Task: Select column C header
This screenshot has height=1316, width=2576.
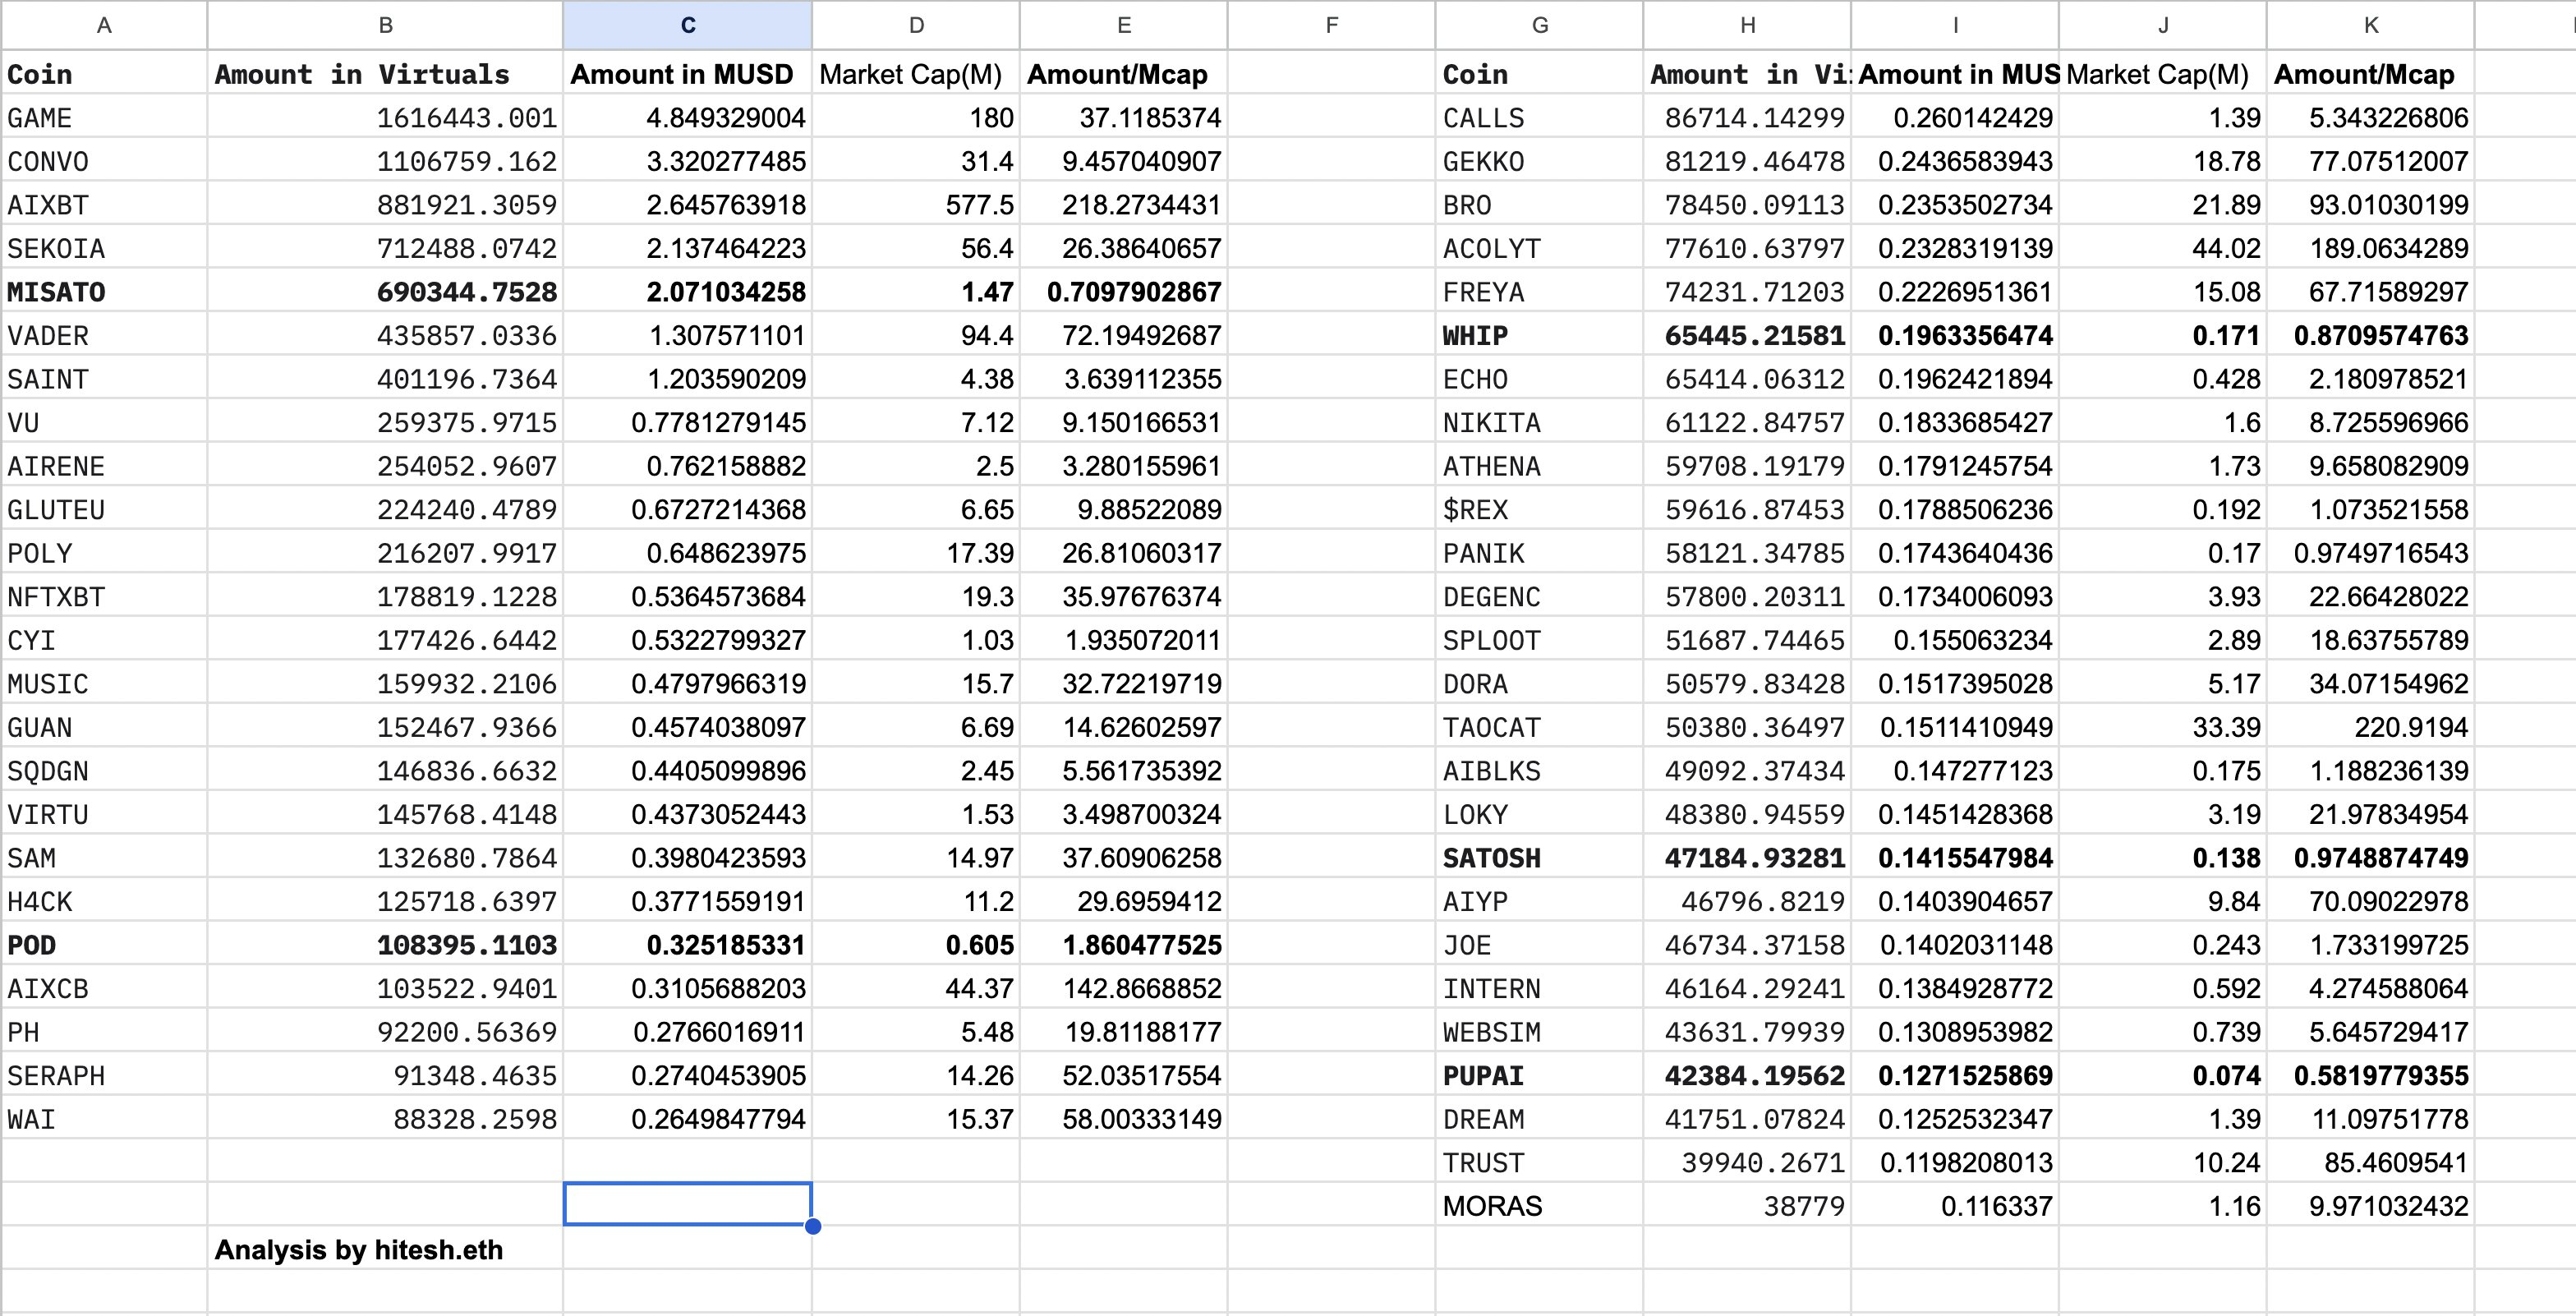Action: tap(687, 26)
